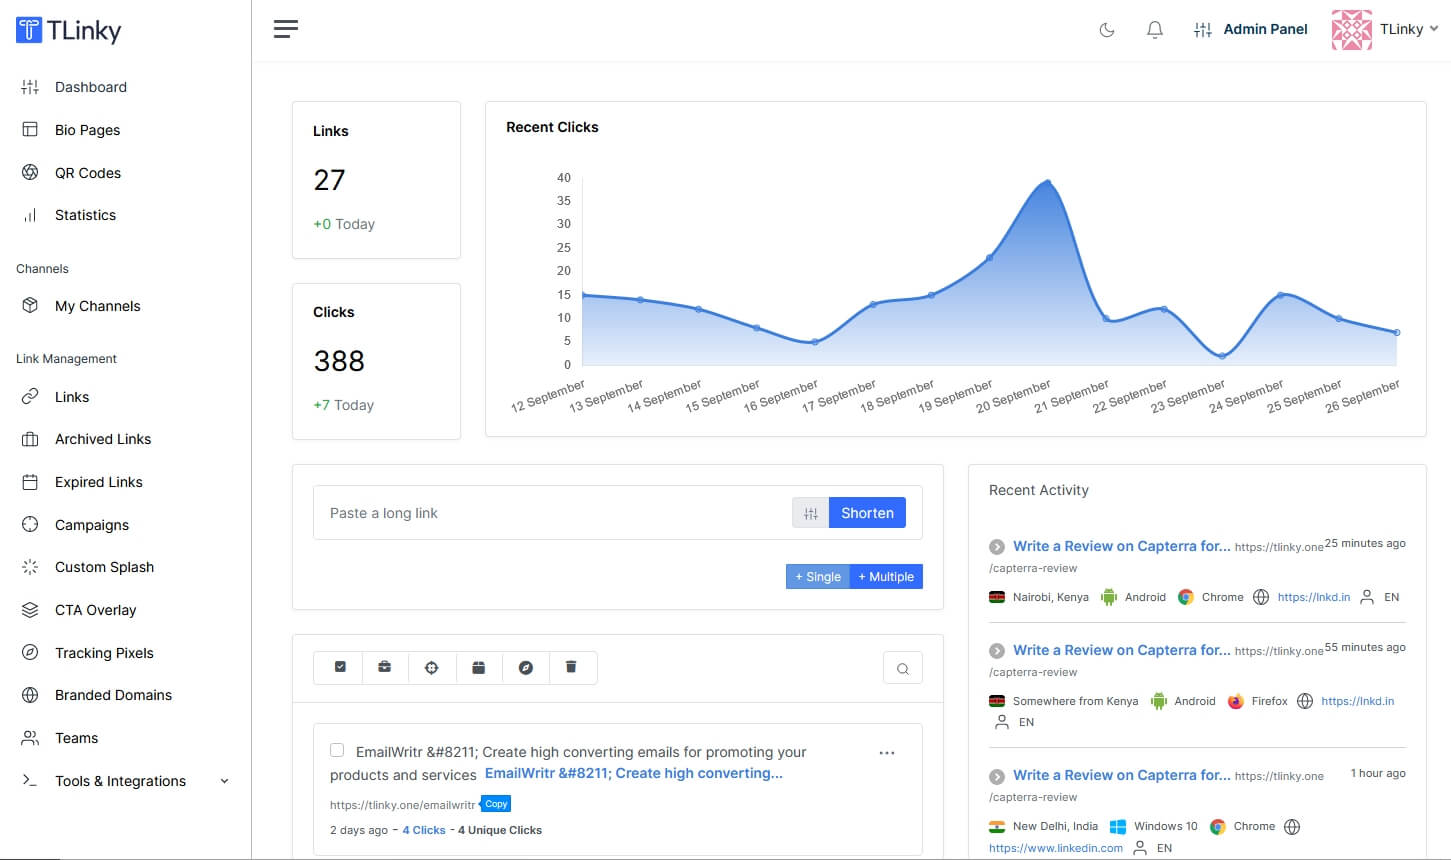Select the Statistics sidebar icon
1451x860 pixels.
point(30,215)
